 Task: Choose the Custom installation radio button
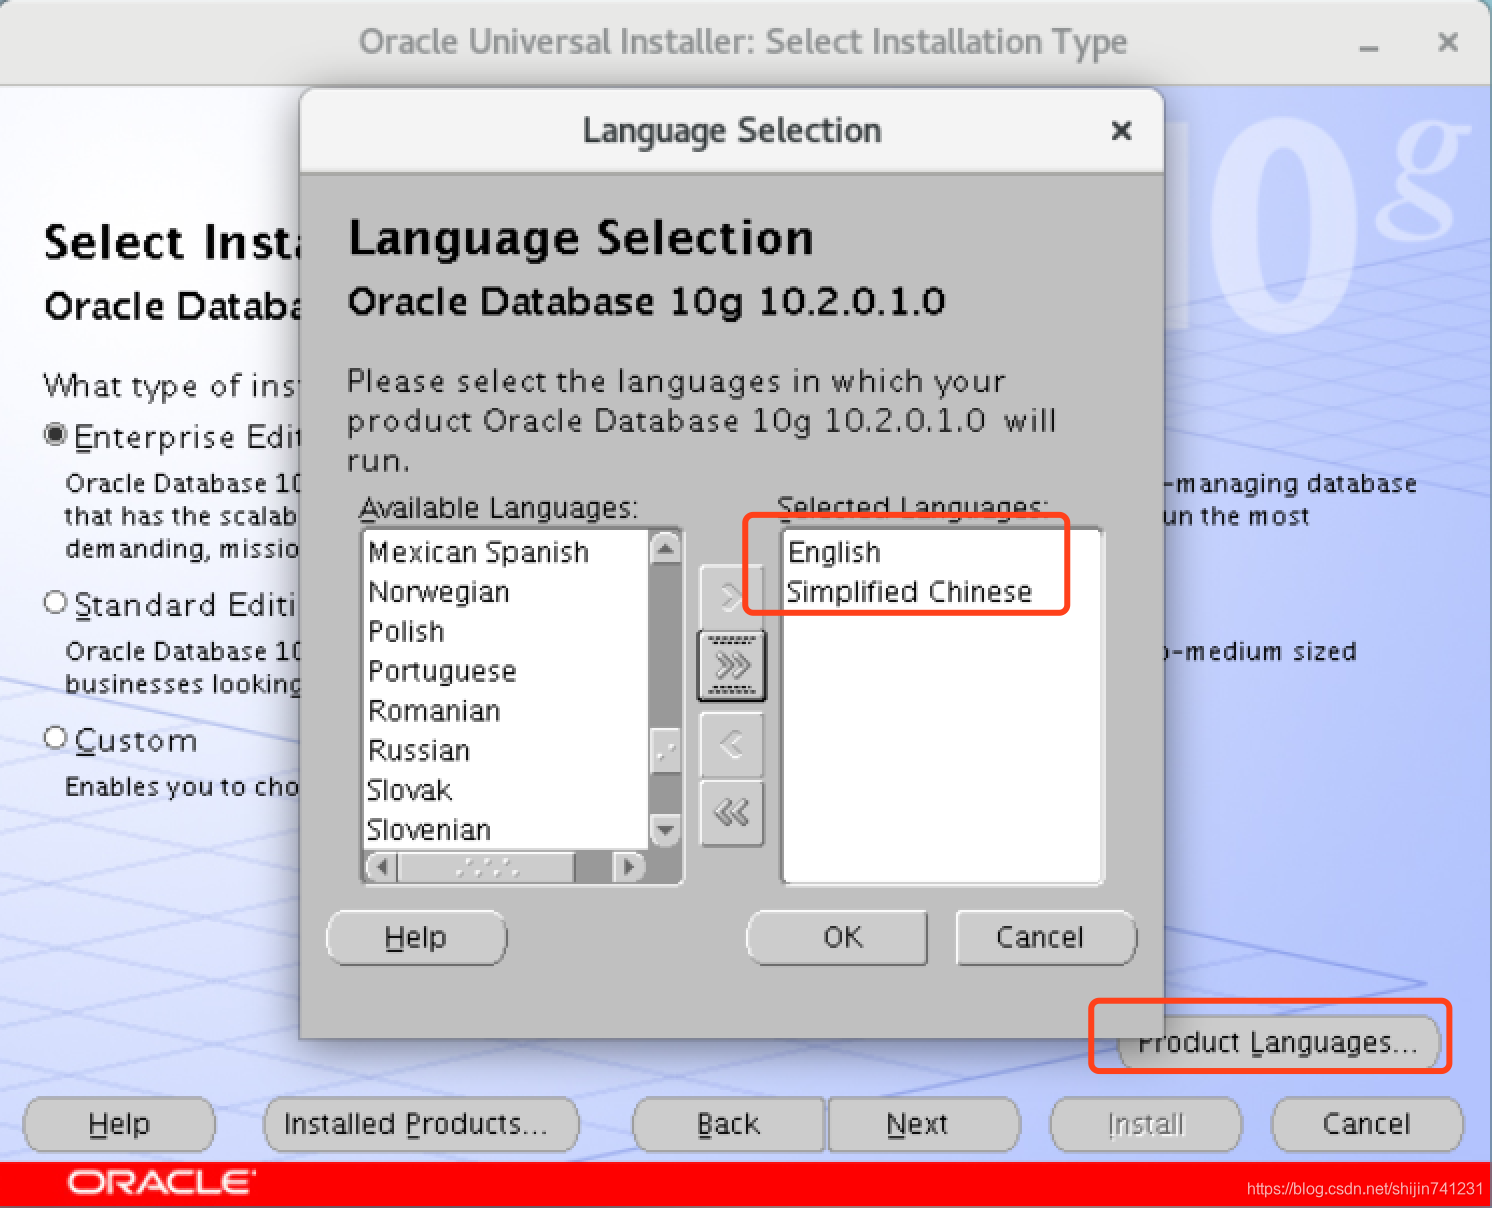pyautogui.click(x=55, y=738)
